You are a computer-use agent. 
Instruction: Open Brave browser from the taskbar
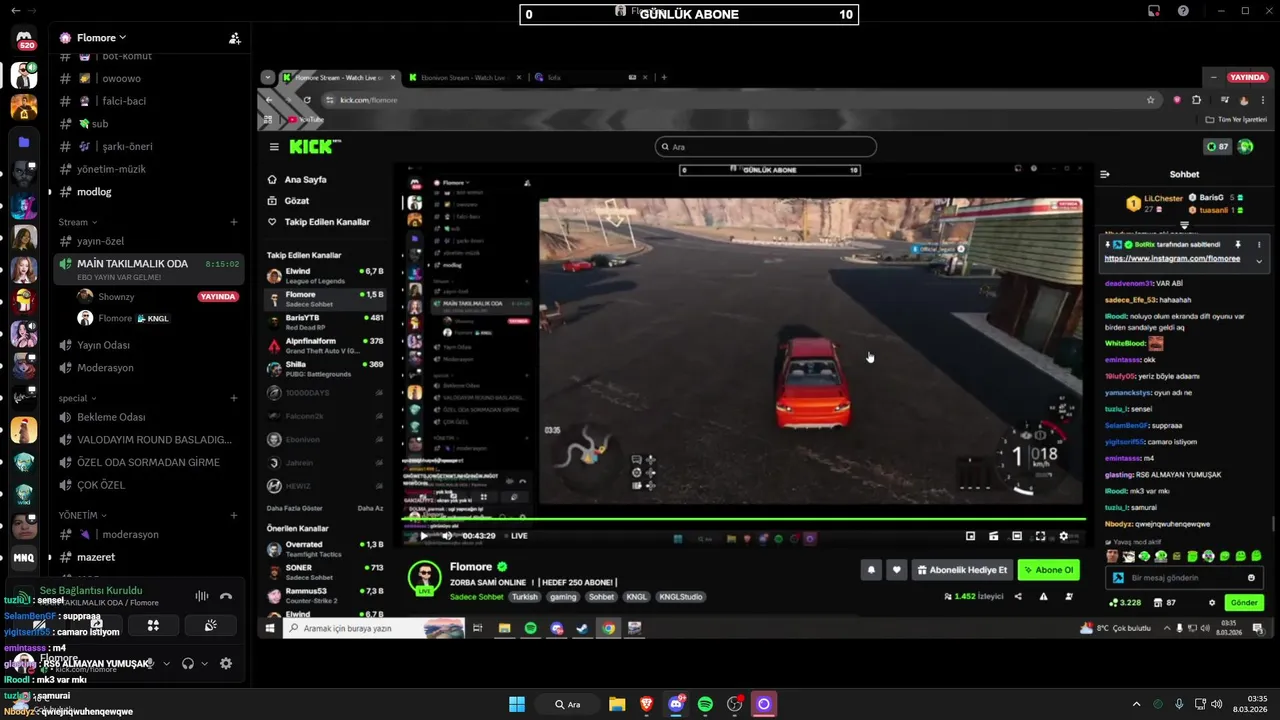(x=646, y=704)
